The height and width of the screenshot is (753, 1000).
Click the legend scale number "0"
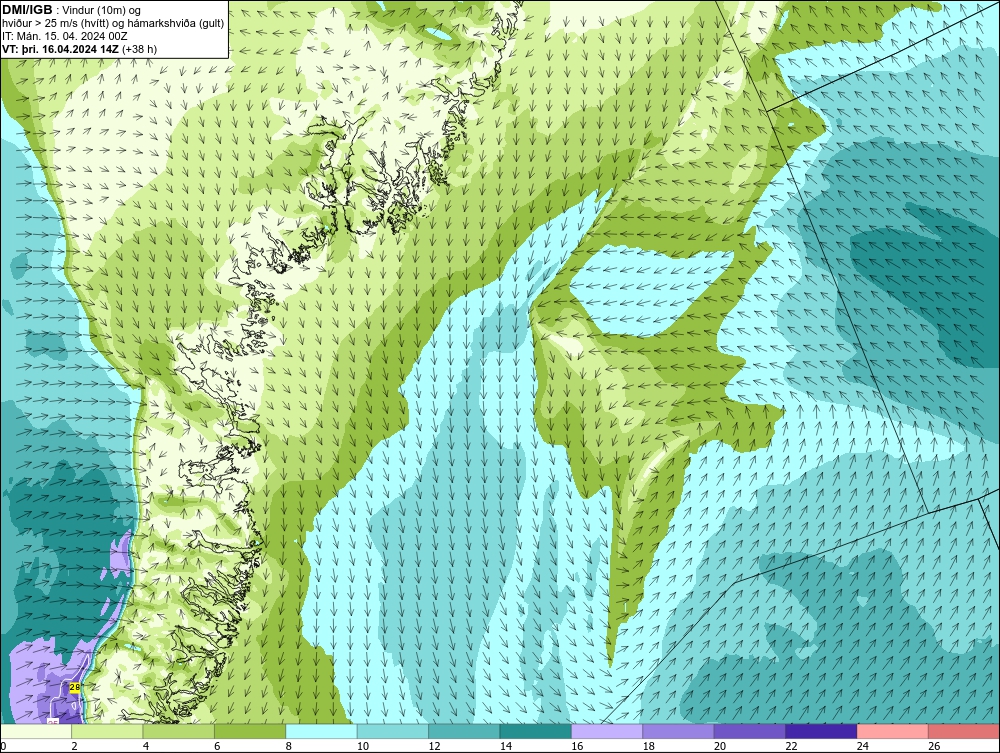(x=3, y=746)
